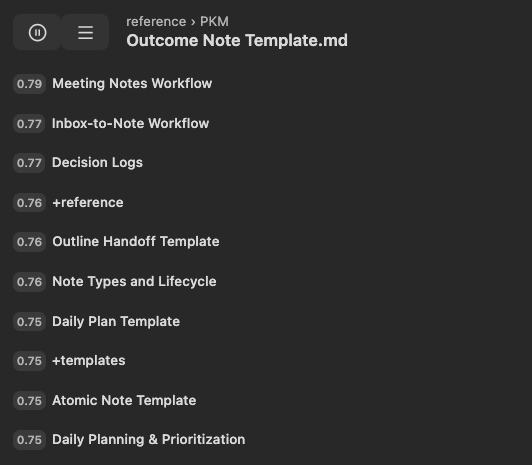
Task: Open the Meeting Notes Workflow result
Action: [x=132, y=83]
